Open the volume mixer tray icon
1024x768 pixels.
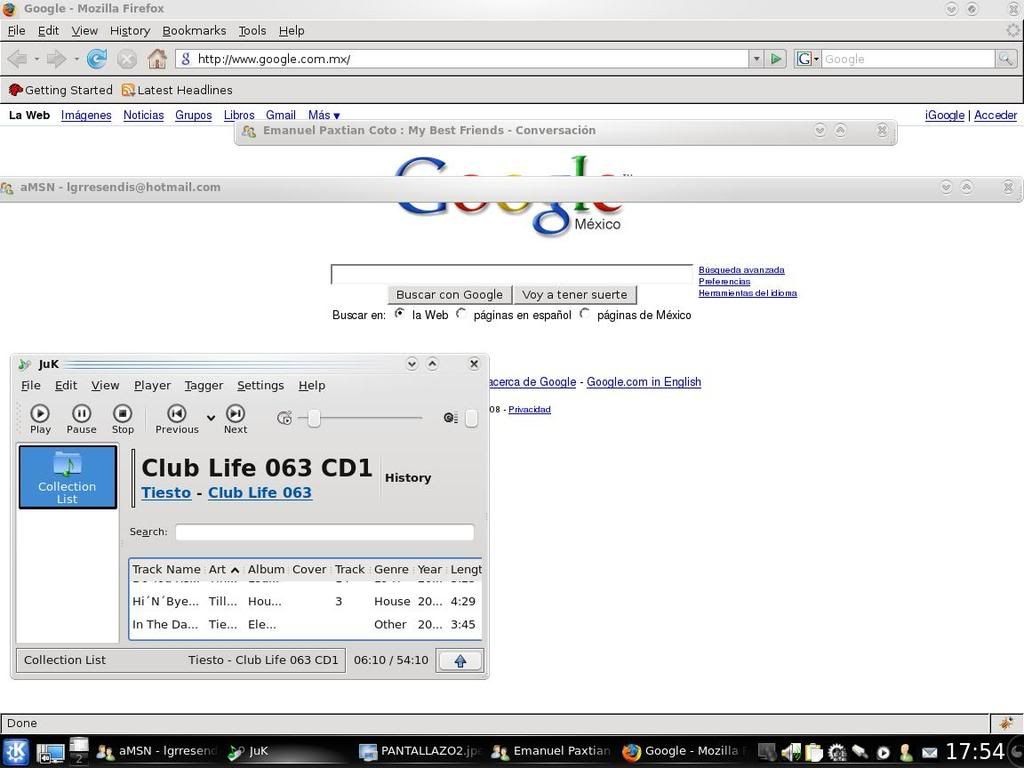[791, 753]
